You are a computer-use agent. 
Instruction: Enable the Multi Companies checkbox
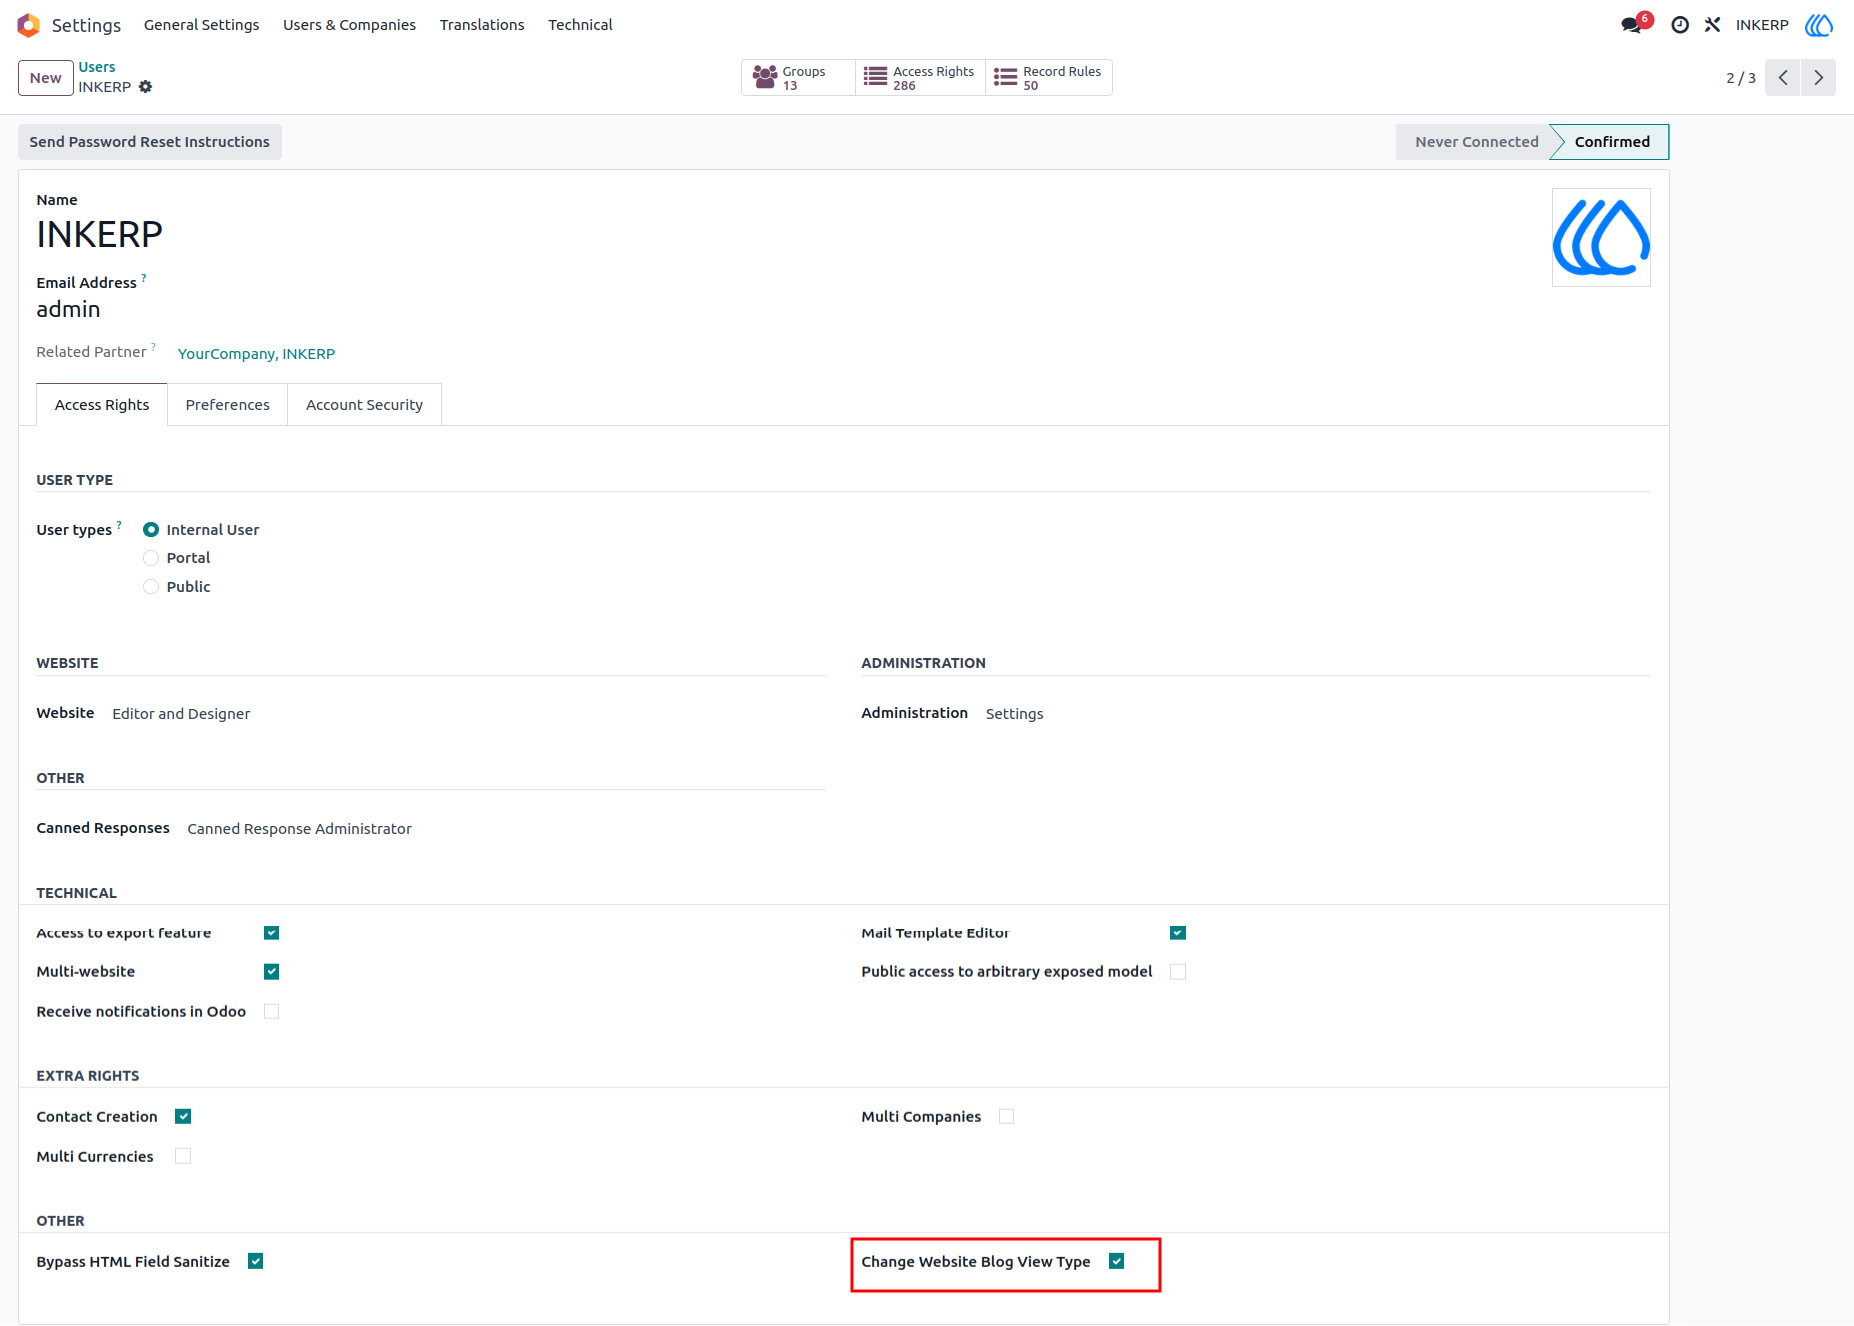[1006, 1117]
